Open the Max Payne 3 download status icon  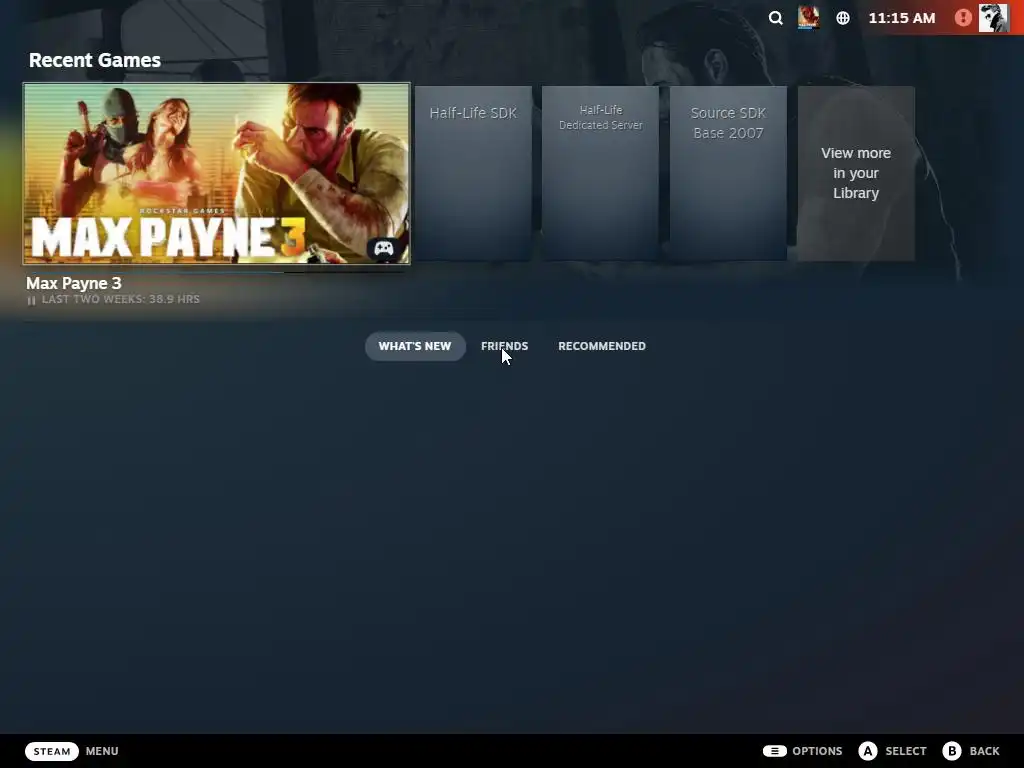tap(808, 18)
